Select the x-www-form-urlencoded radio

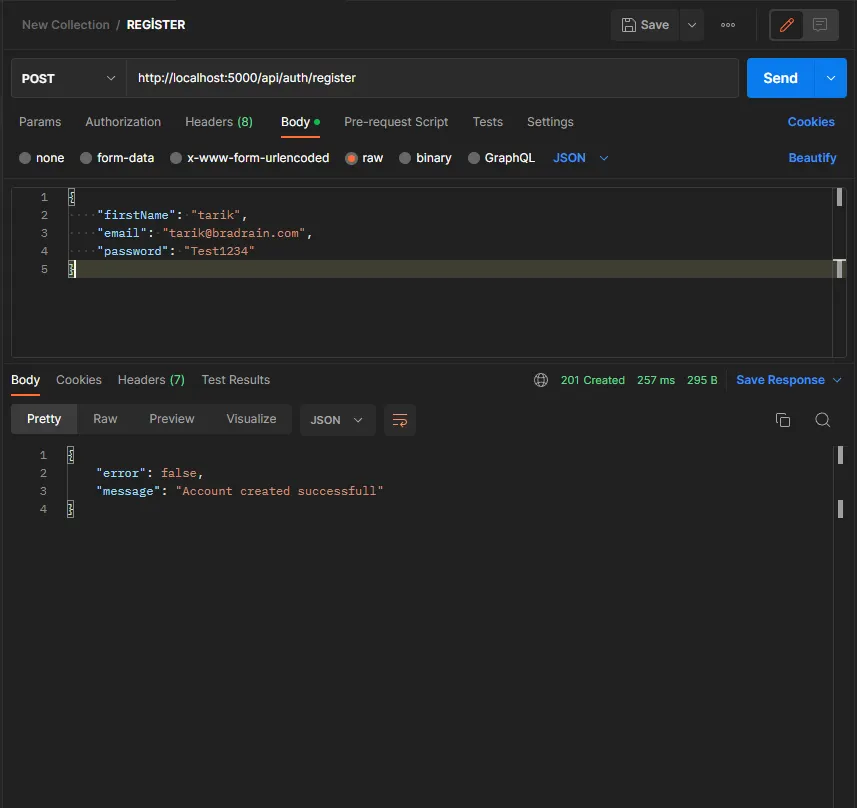(175, 158)
